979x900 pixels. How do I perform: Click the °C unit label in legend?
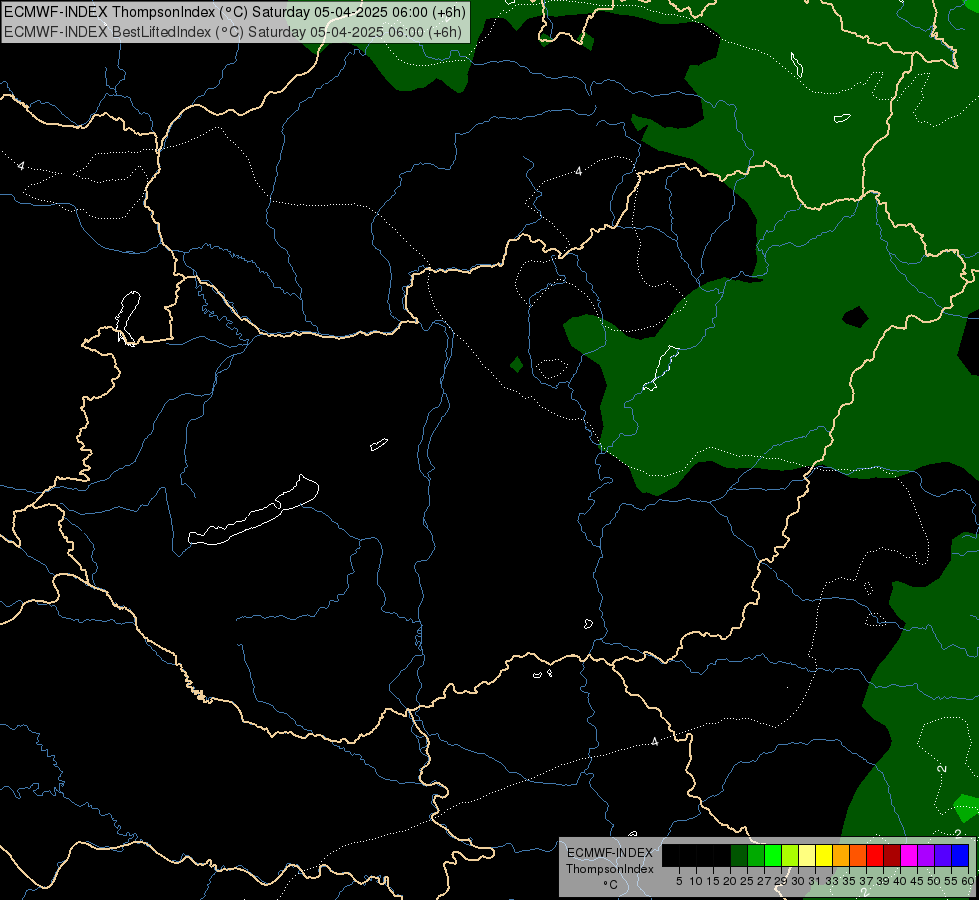coord(611,885)
